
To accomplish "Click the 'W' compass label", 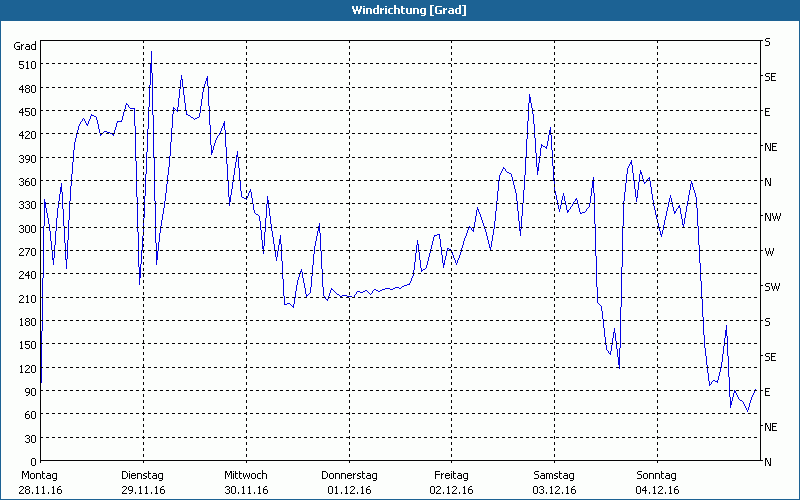I will (769, 252).
